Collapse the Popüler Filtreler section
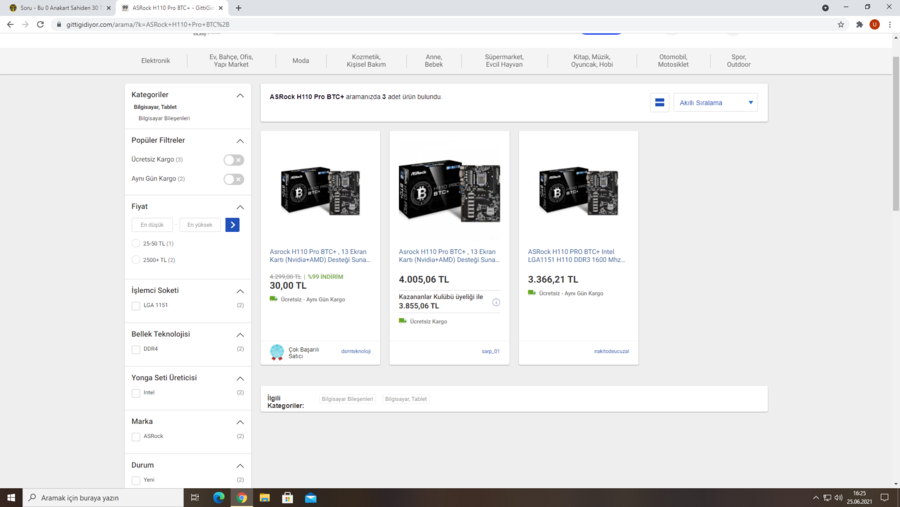Viewport: 900px width, 507px height. tap(240, 141)
